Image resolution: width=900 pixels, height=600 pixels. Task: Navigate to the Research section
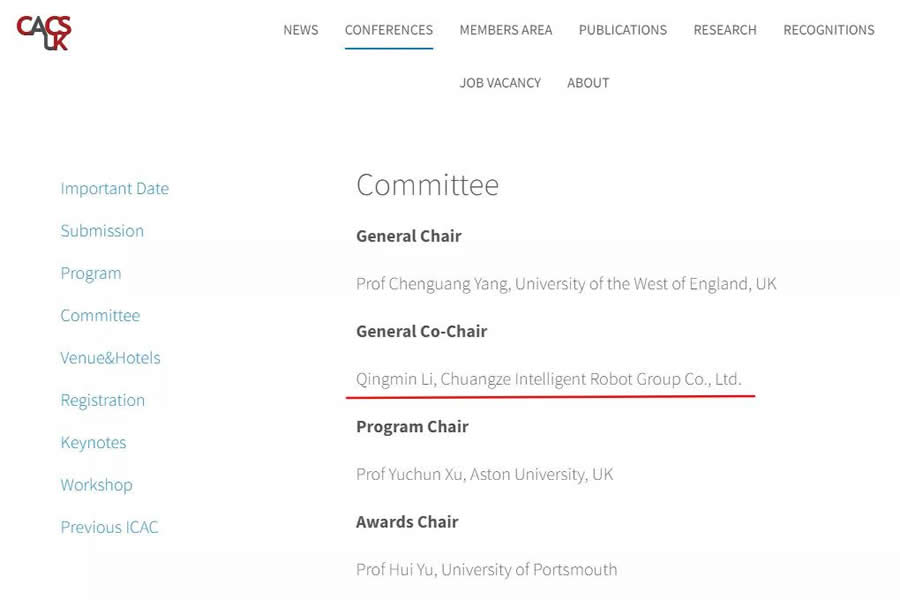point(724,30)
